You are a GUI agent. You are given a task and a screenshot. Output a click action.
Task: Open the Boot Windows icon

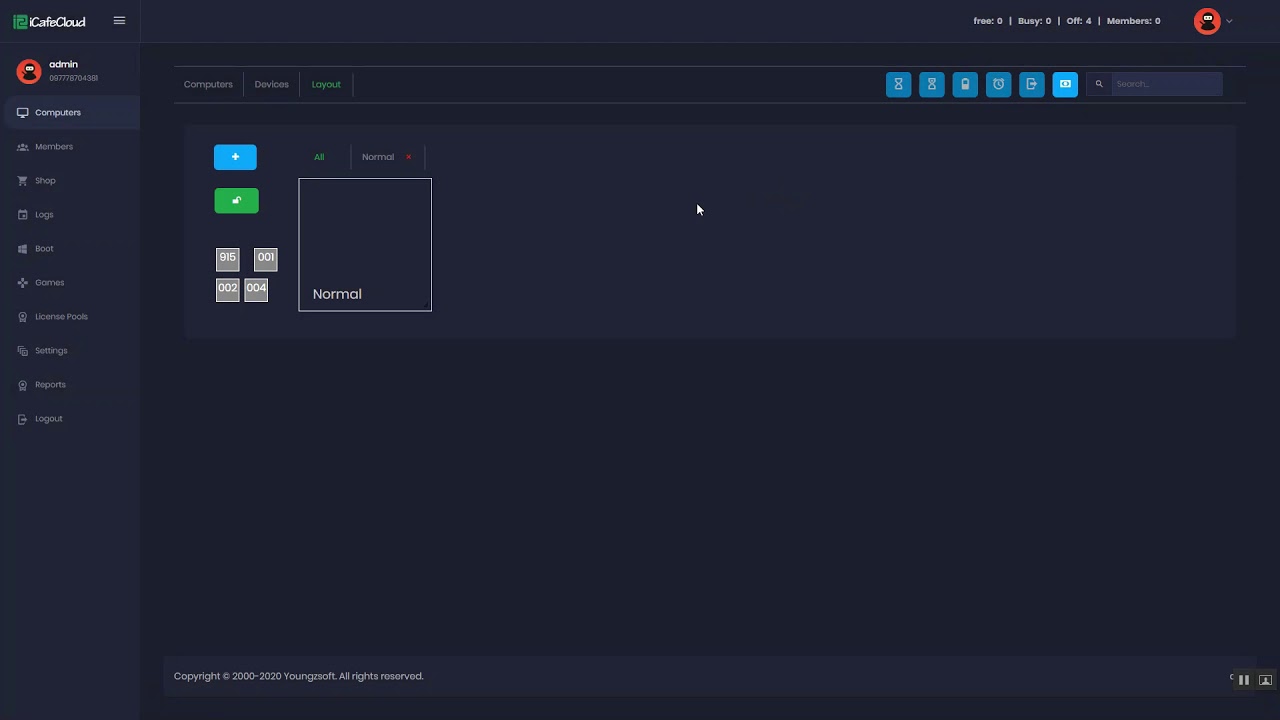click(23, 249)
